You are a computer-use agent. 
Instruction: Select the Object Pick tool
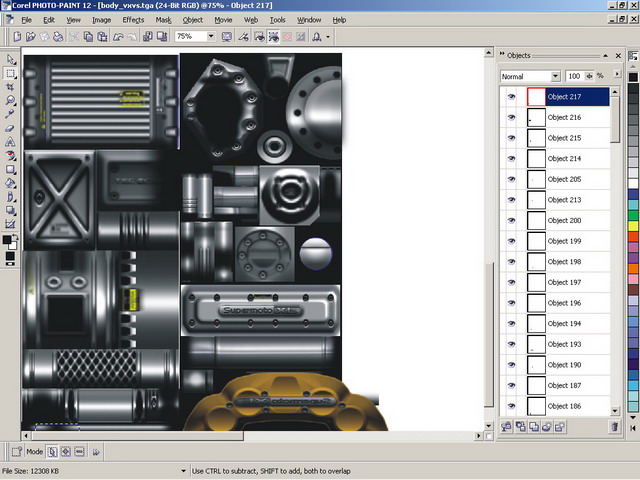pos(10,59)
